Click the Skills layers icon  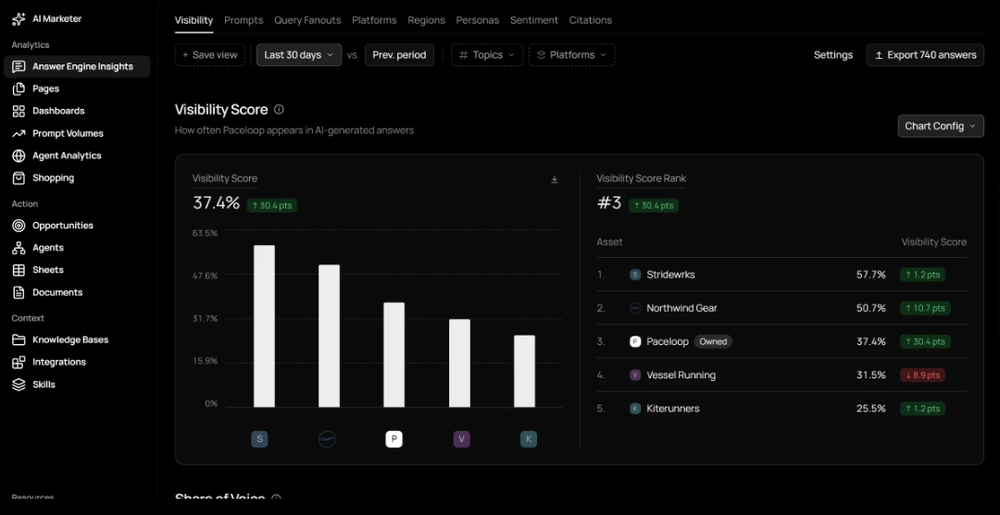pyautogui.click(x=19, y=384)
